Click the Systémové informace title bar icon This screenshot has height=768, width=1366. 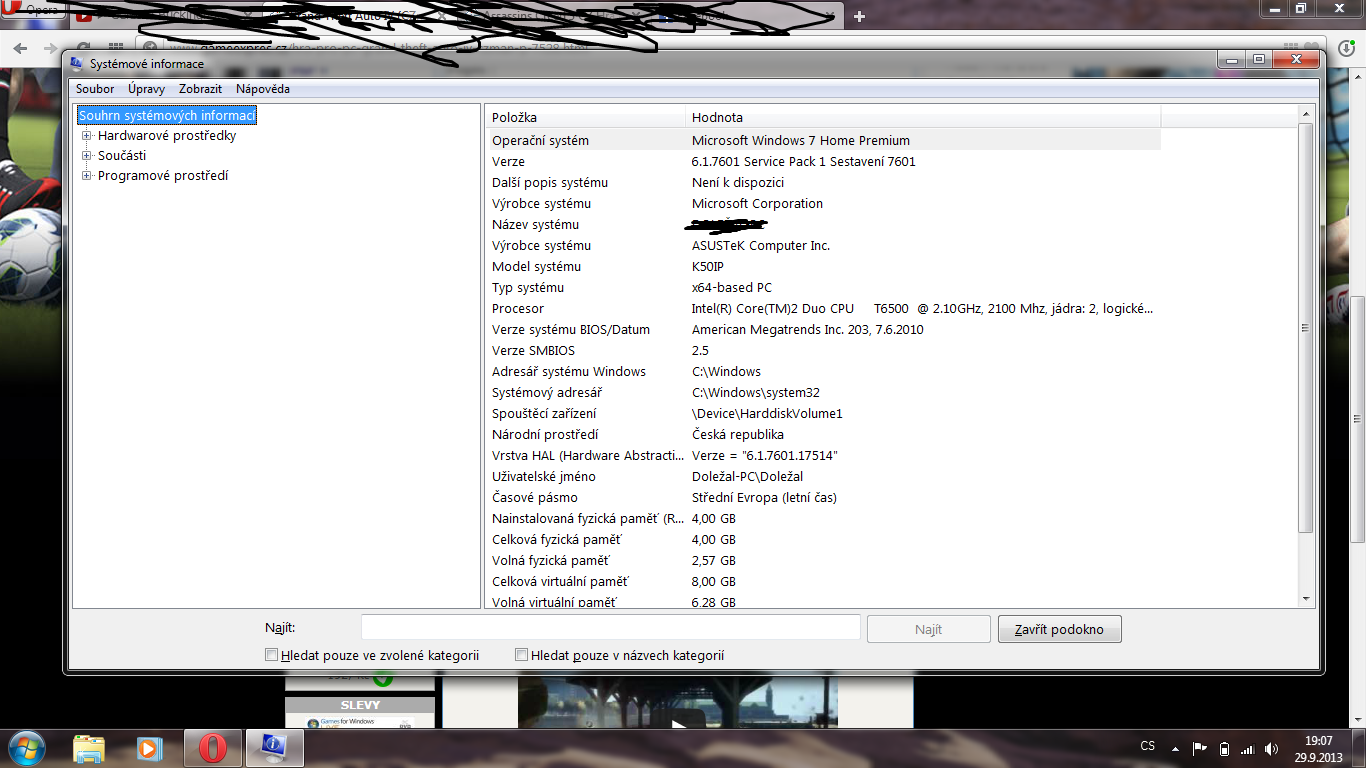[x=77, y=63]
